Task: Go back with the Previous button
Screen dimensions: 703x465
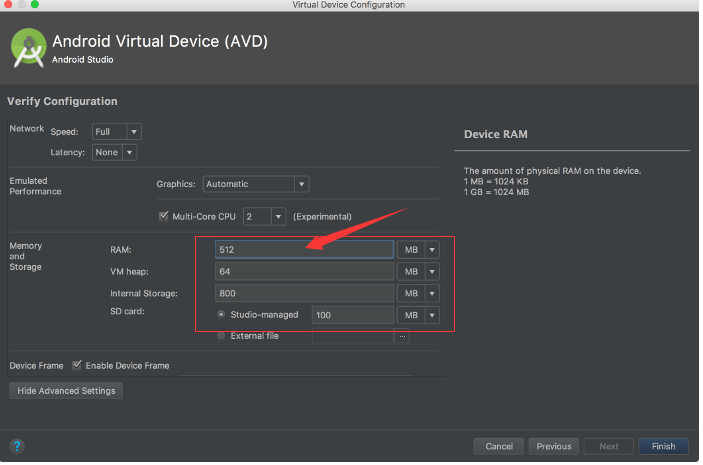Action: tap(554, 446)
